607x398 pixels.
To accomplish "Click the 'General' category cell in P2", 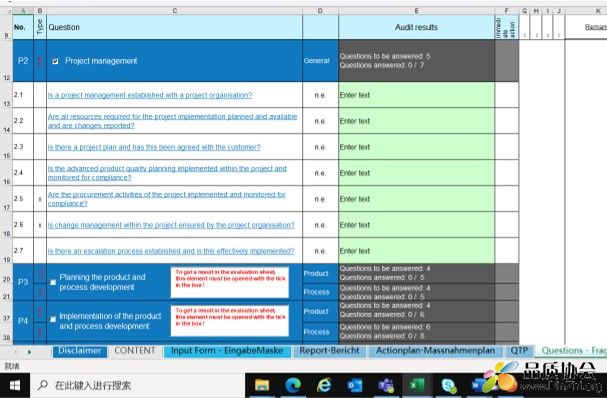I will click(320, 61).
